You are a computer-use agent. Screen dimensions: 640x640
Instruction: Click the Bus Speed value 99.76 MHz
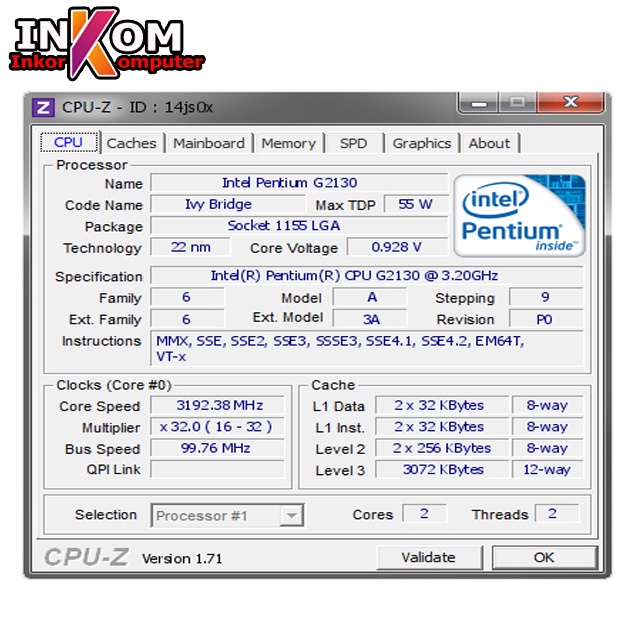coord(217,448)
